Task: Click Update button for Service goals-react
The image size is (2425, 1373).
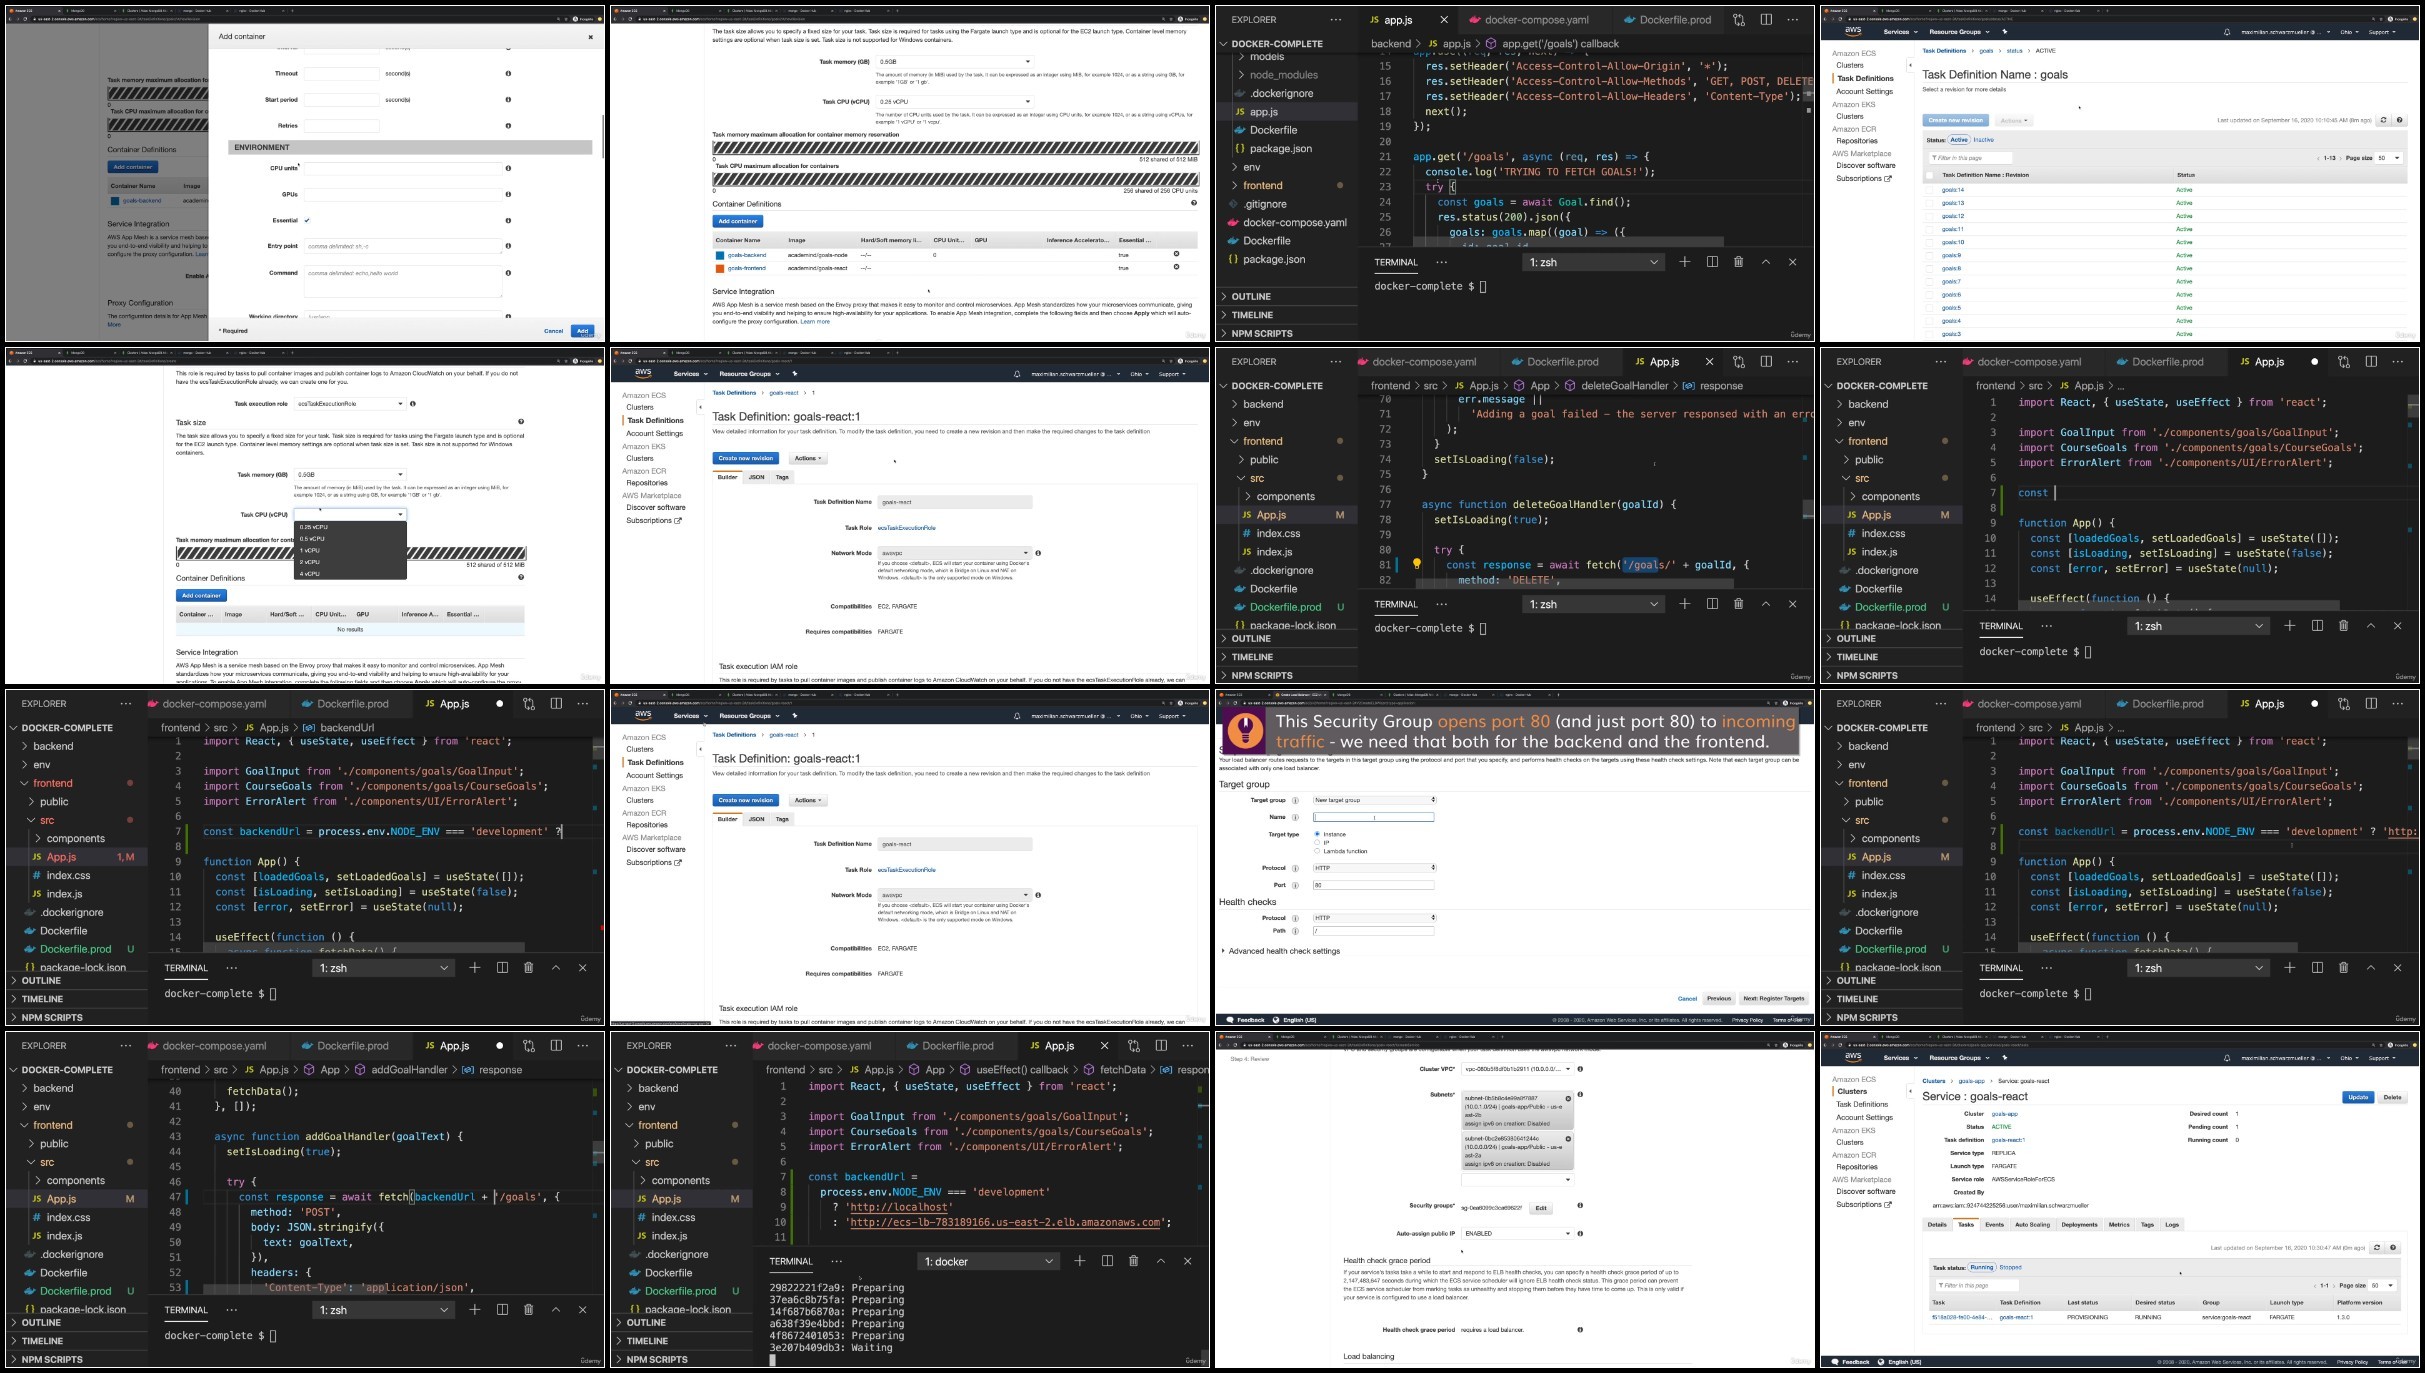Action: click(x=2358, y=1097)
